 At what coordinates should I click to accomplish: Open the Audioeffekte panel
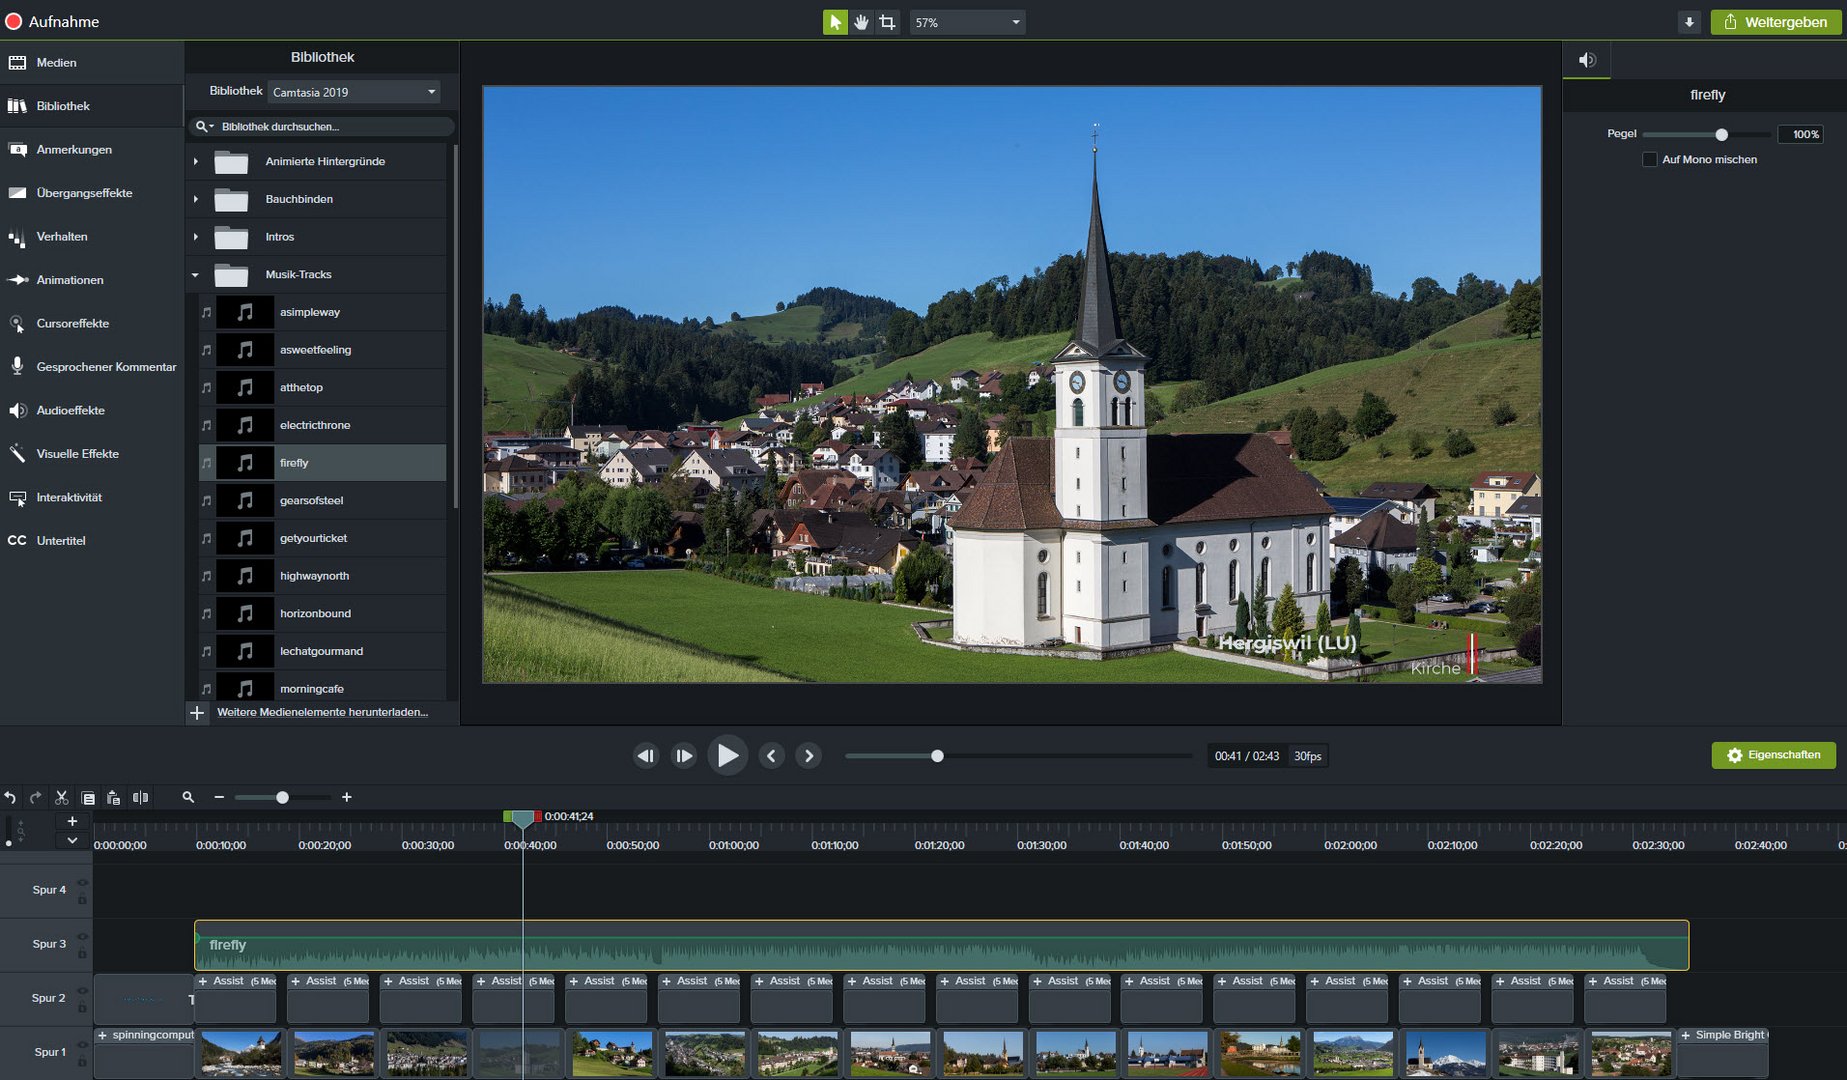click(91, 410)
